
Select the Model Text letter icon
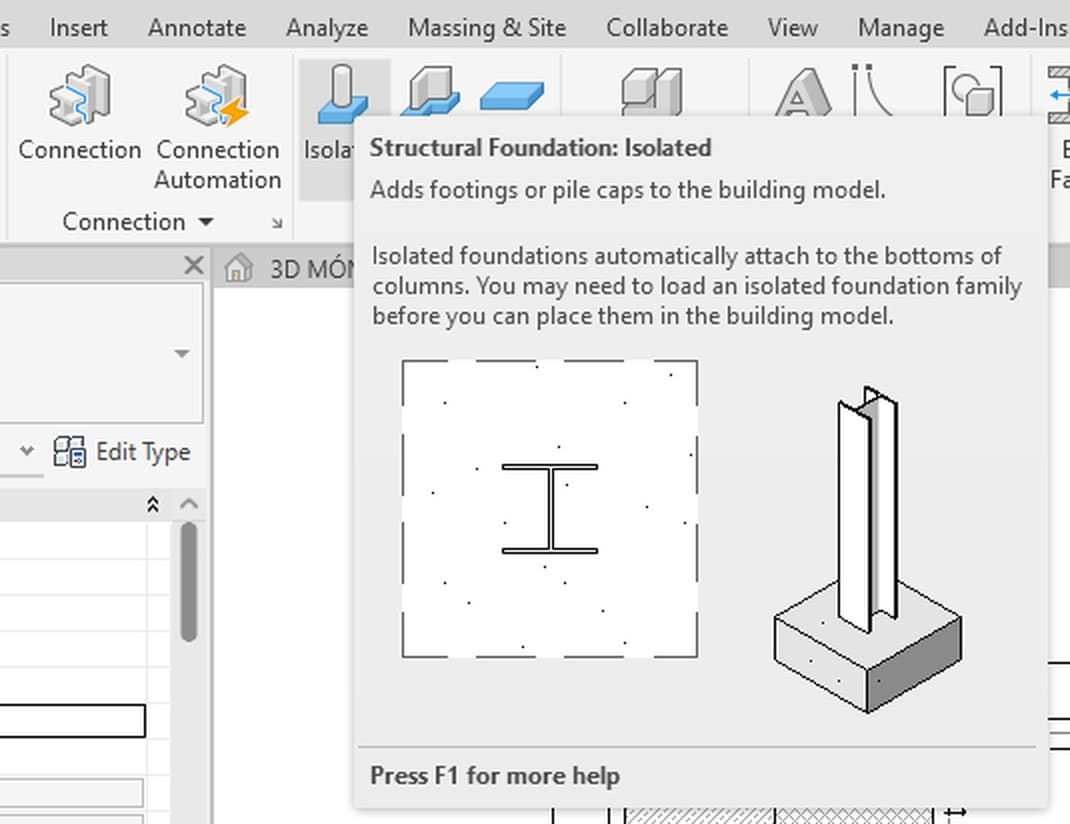[802, 92]
